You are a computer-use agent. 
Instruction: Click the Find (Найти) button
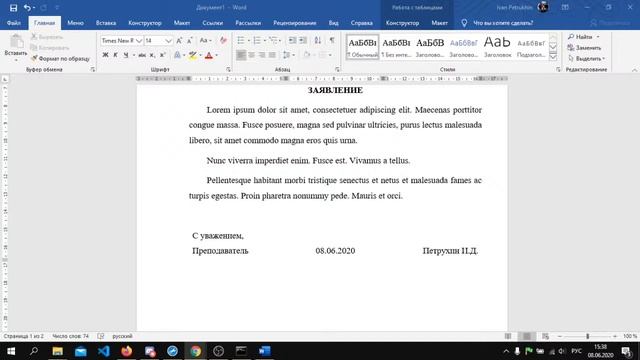click(x=580, y=37)
